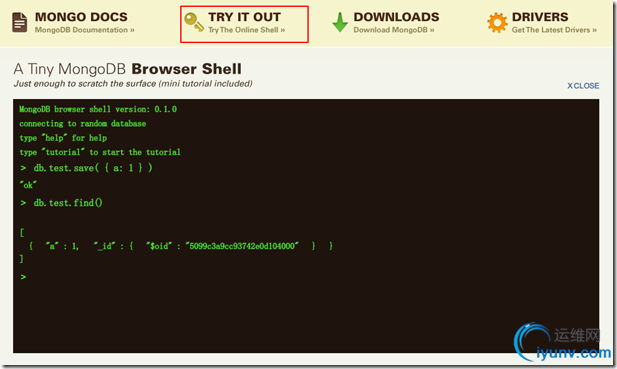This screenshot has width=617, height=369.
Task: Click the 'connecting to random database' line
Action: pyautogui.click(x=83, y=124)
